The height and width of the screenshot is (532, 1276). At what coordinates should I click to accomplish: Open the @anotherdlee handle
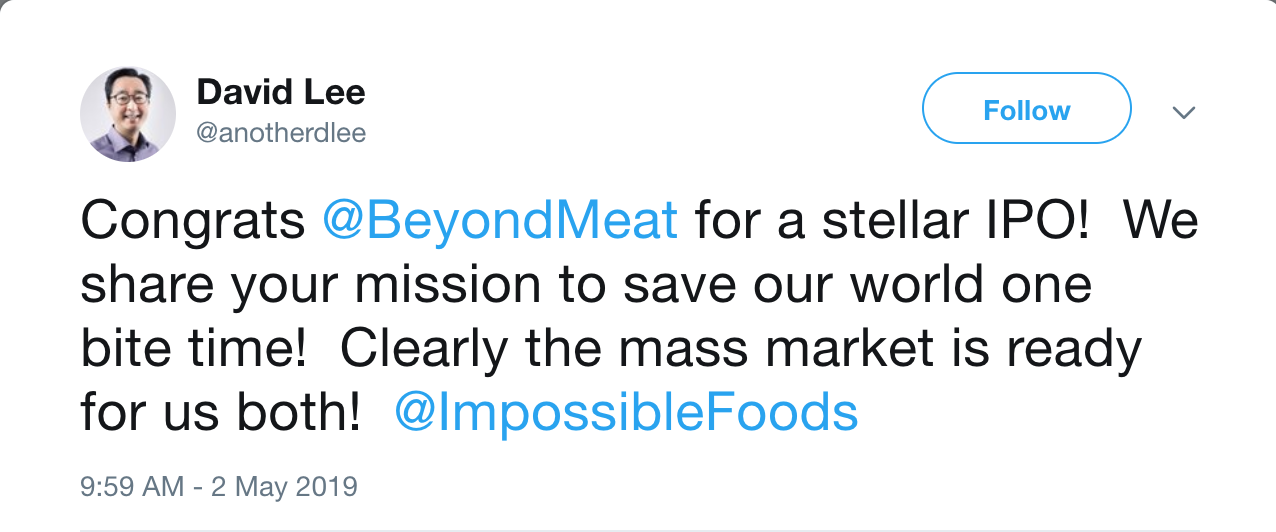(x=281, y=133)
